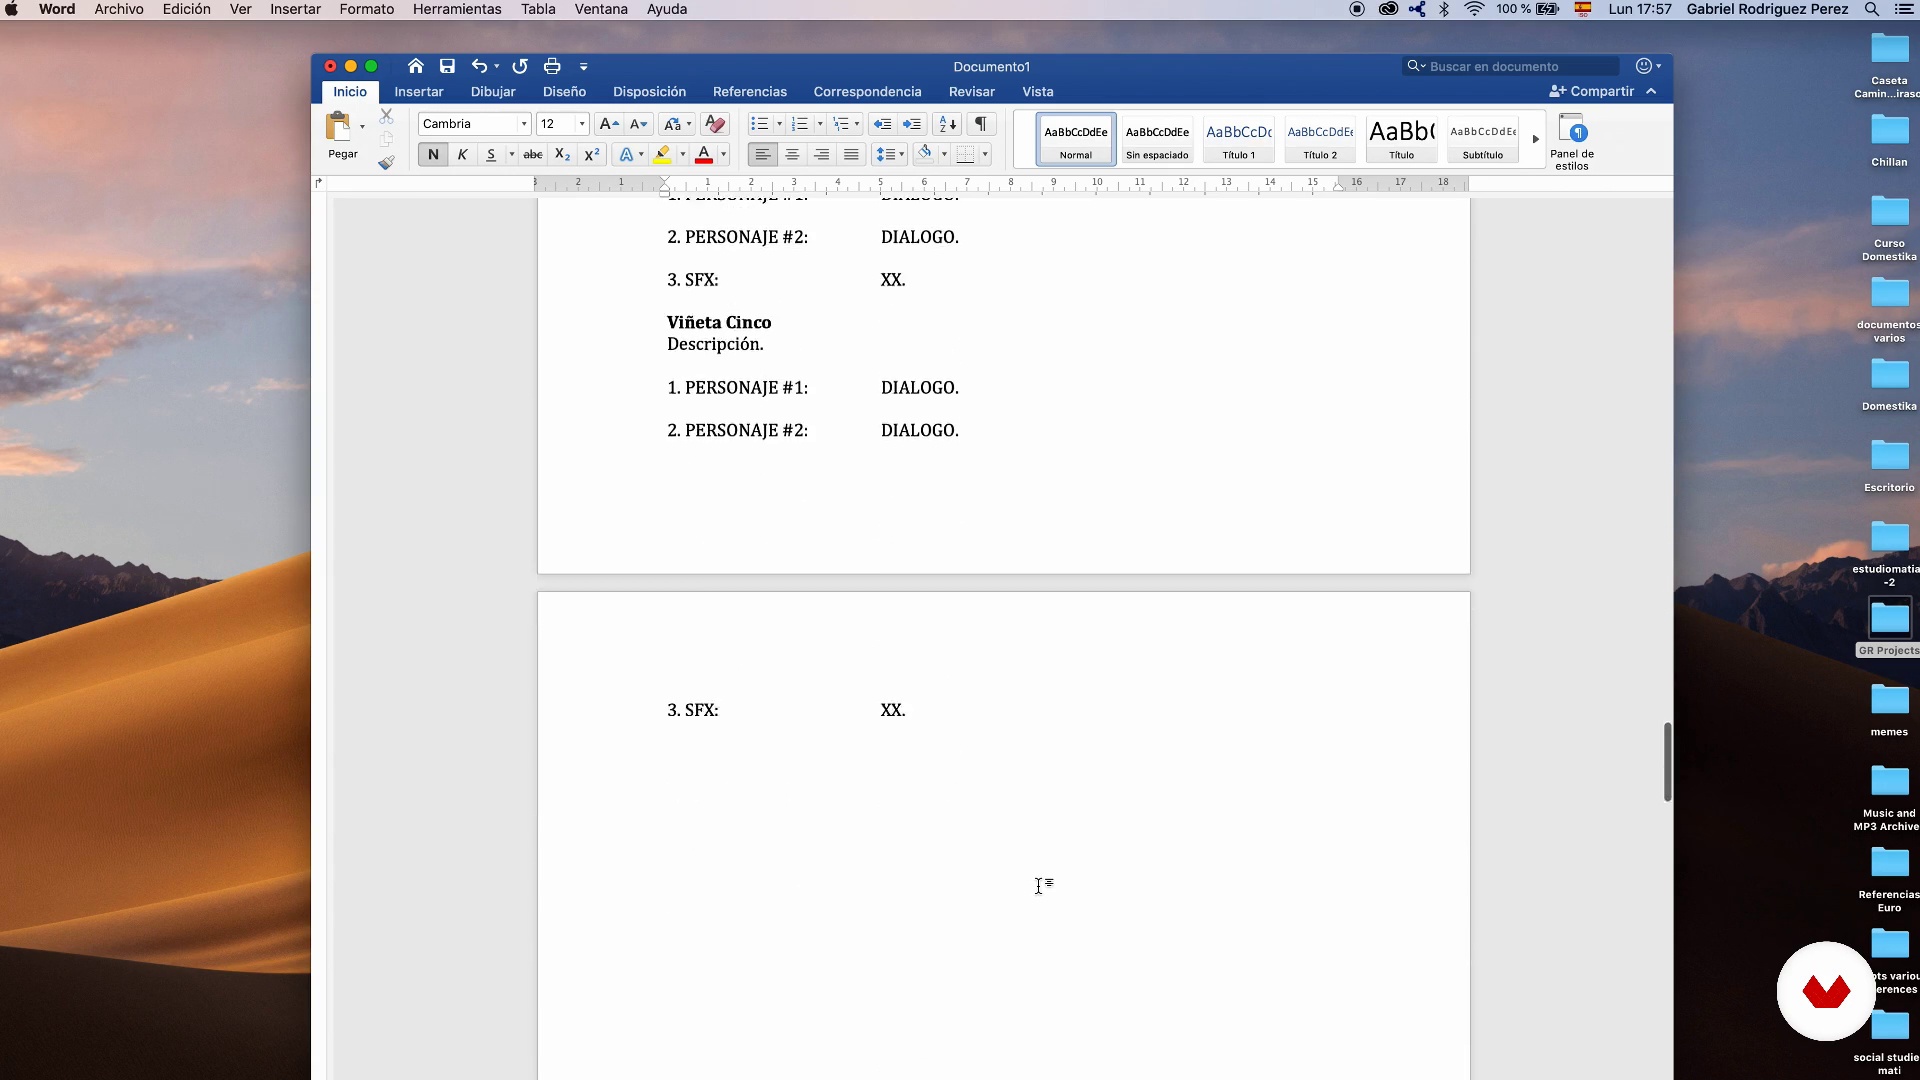
Task: Select the Domestika folder on desktop
Action: coord(1889,384)
